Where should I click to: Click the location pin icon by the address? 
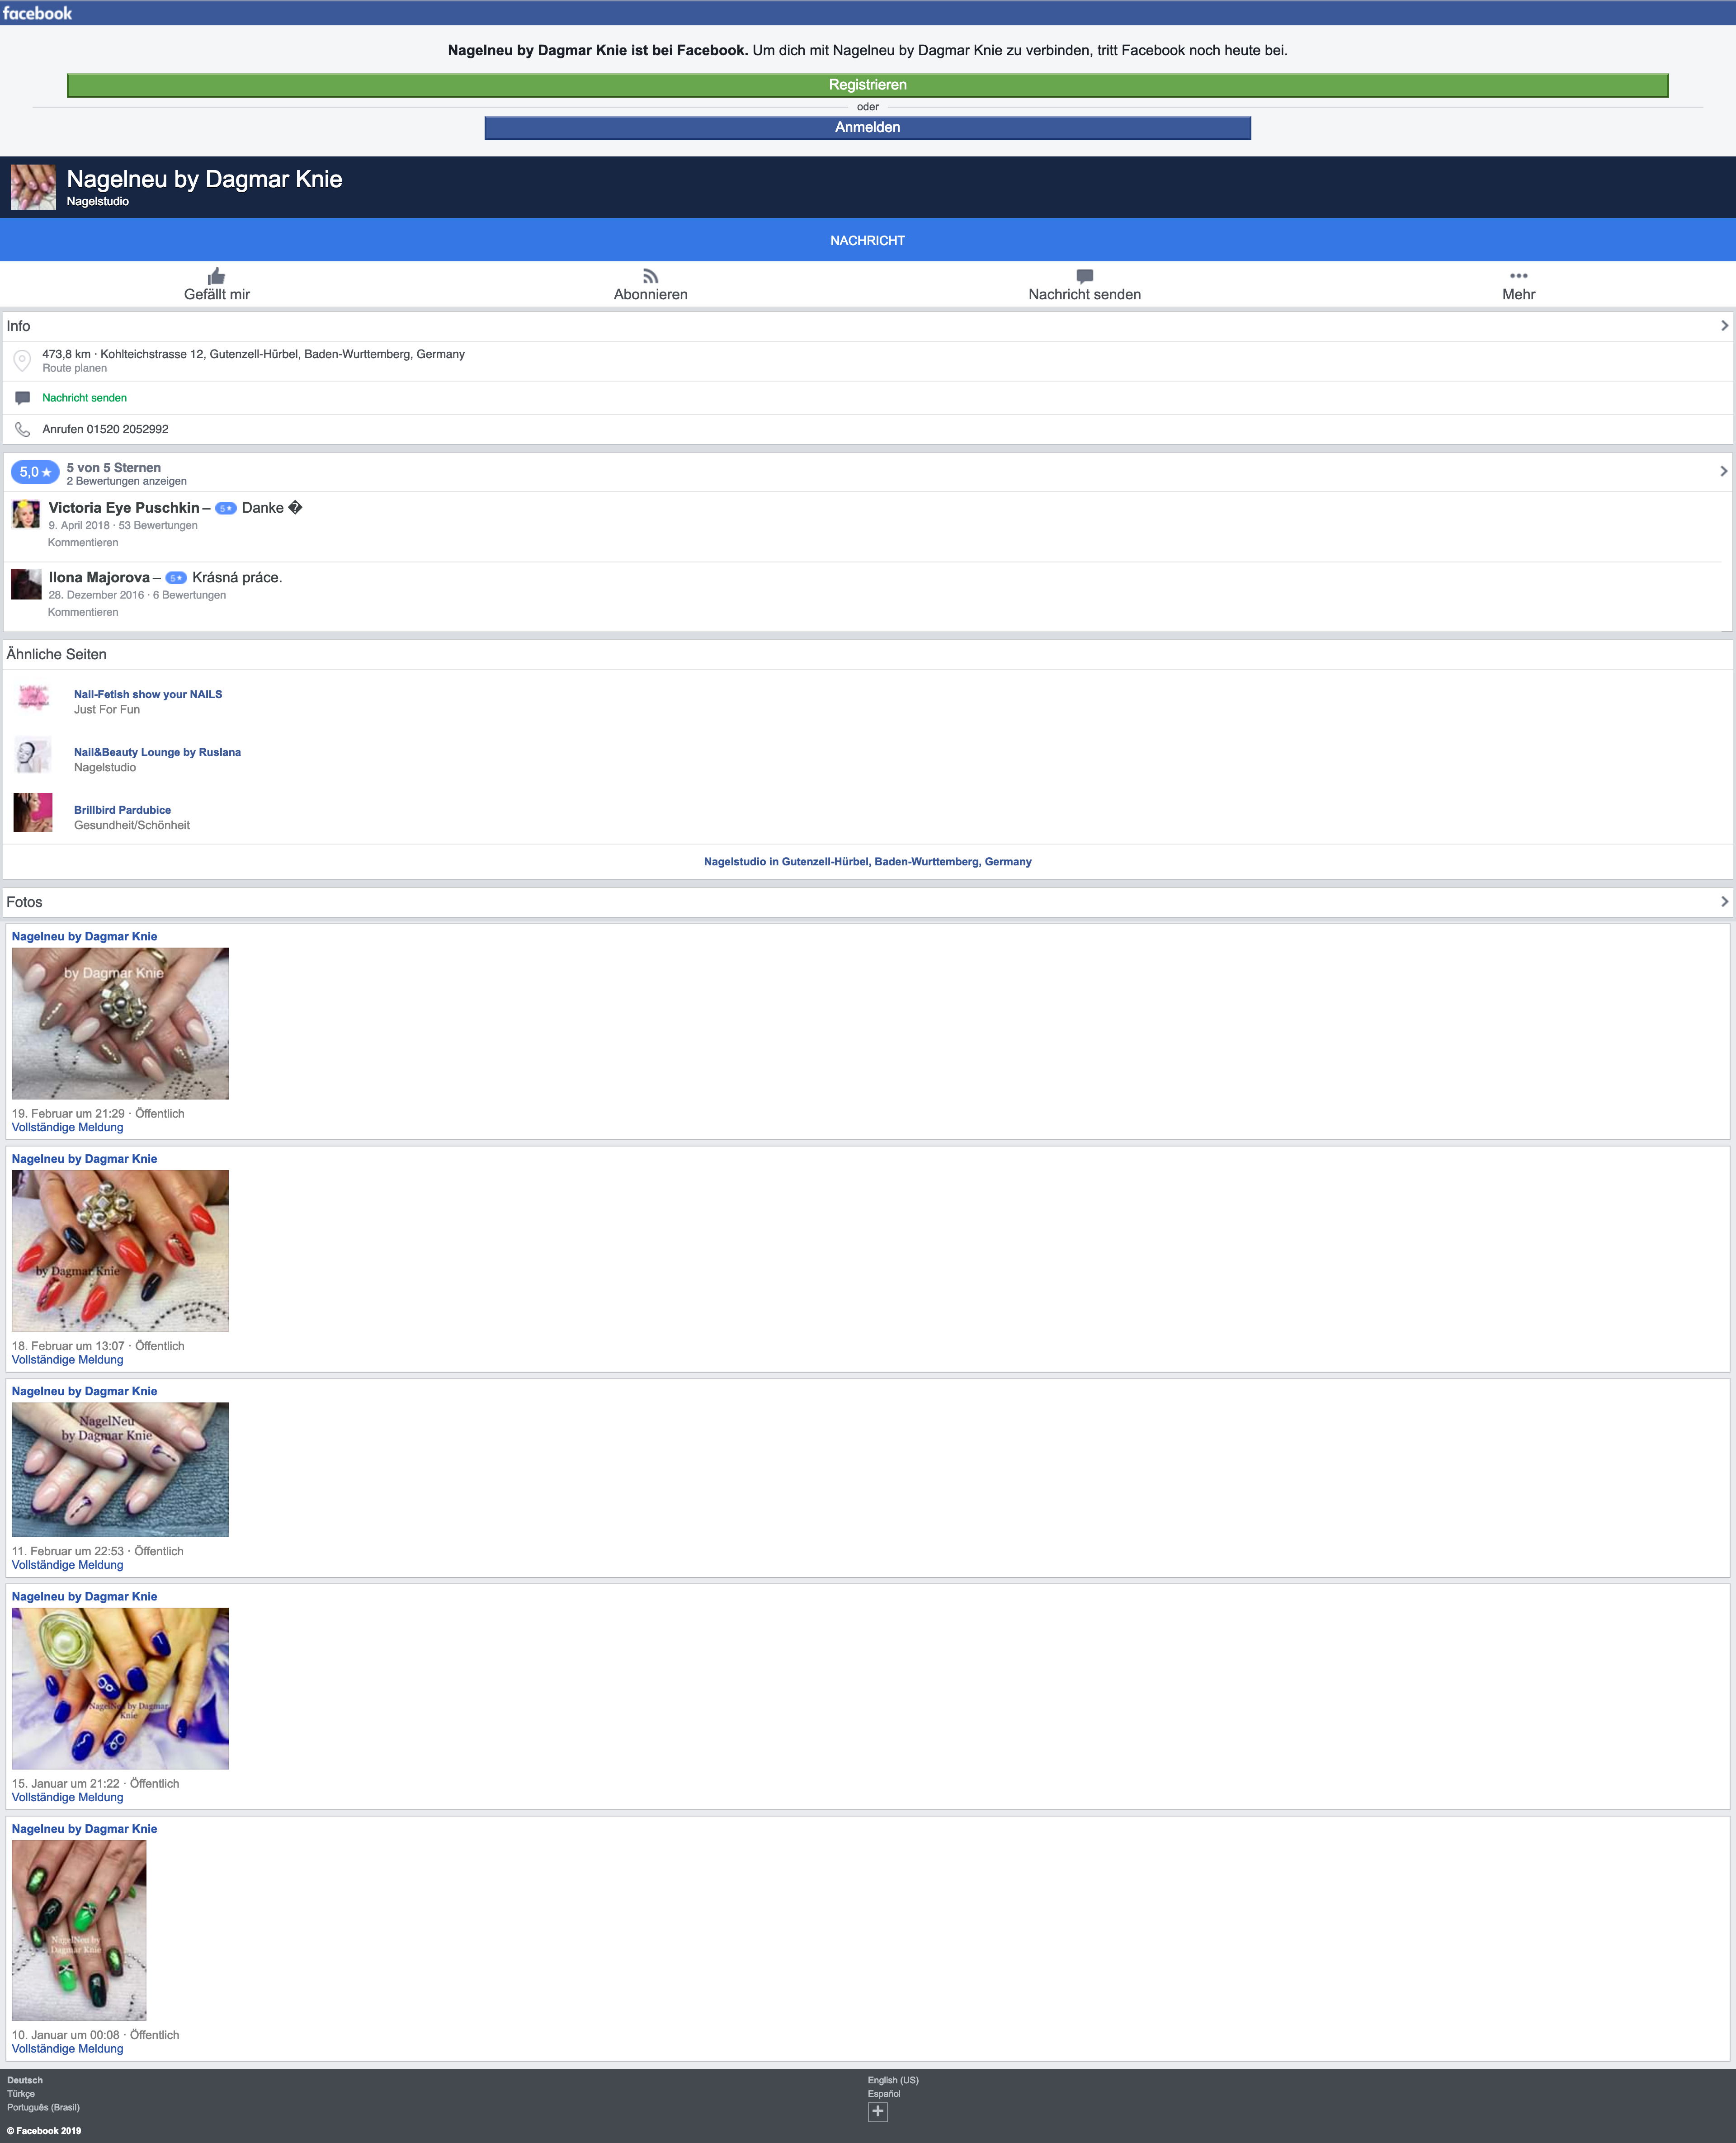[22, 360]
